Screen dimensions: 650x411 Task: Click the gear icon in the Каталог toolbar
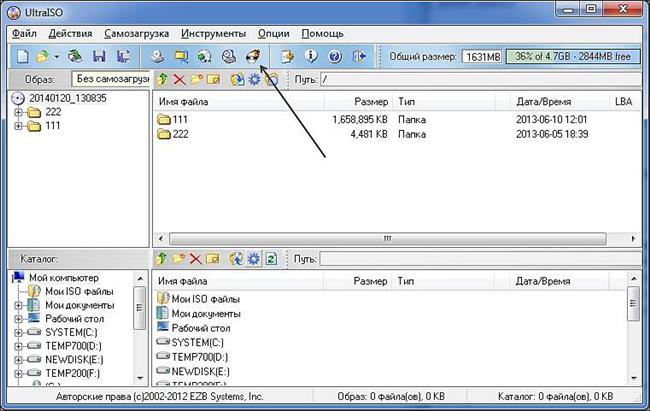[x=253, y=259]
